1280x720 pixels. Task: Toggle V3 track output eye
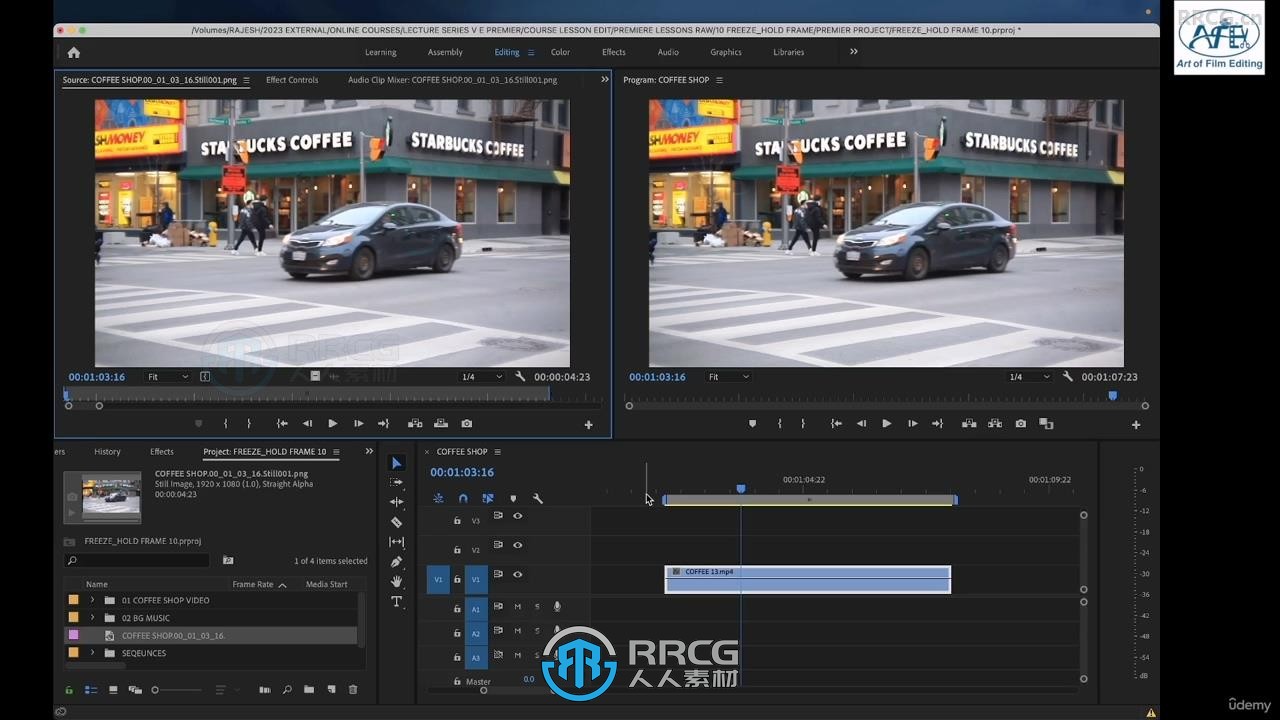tap(517, 516)
